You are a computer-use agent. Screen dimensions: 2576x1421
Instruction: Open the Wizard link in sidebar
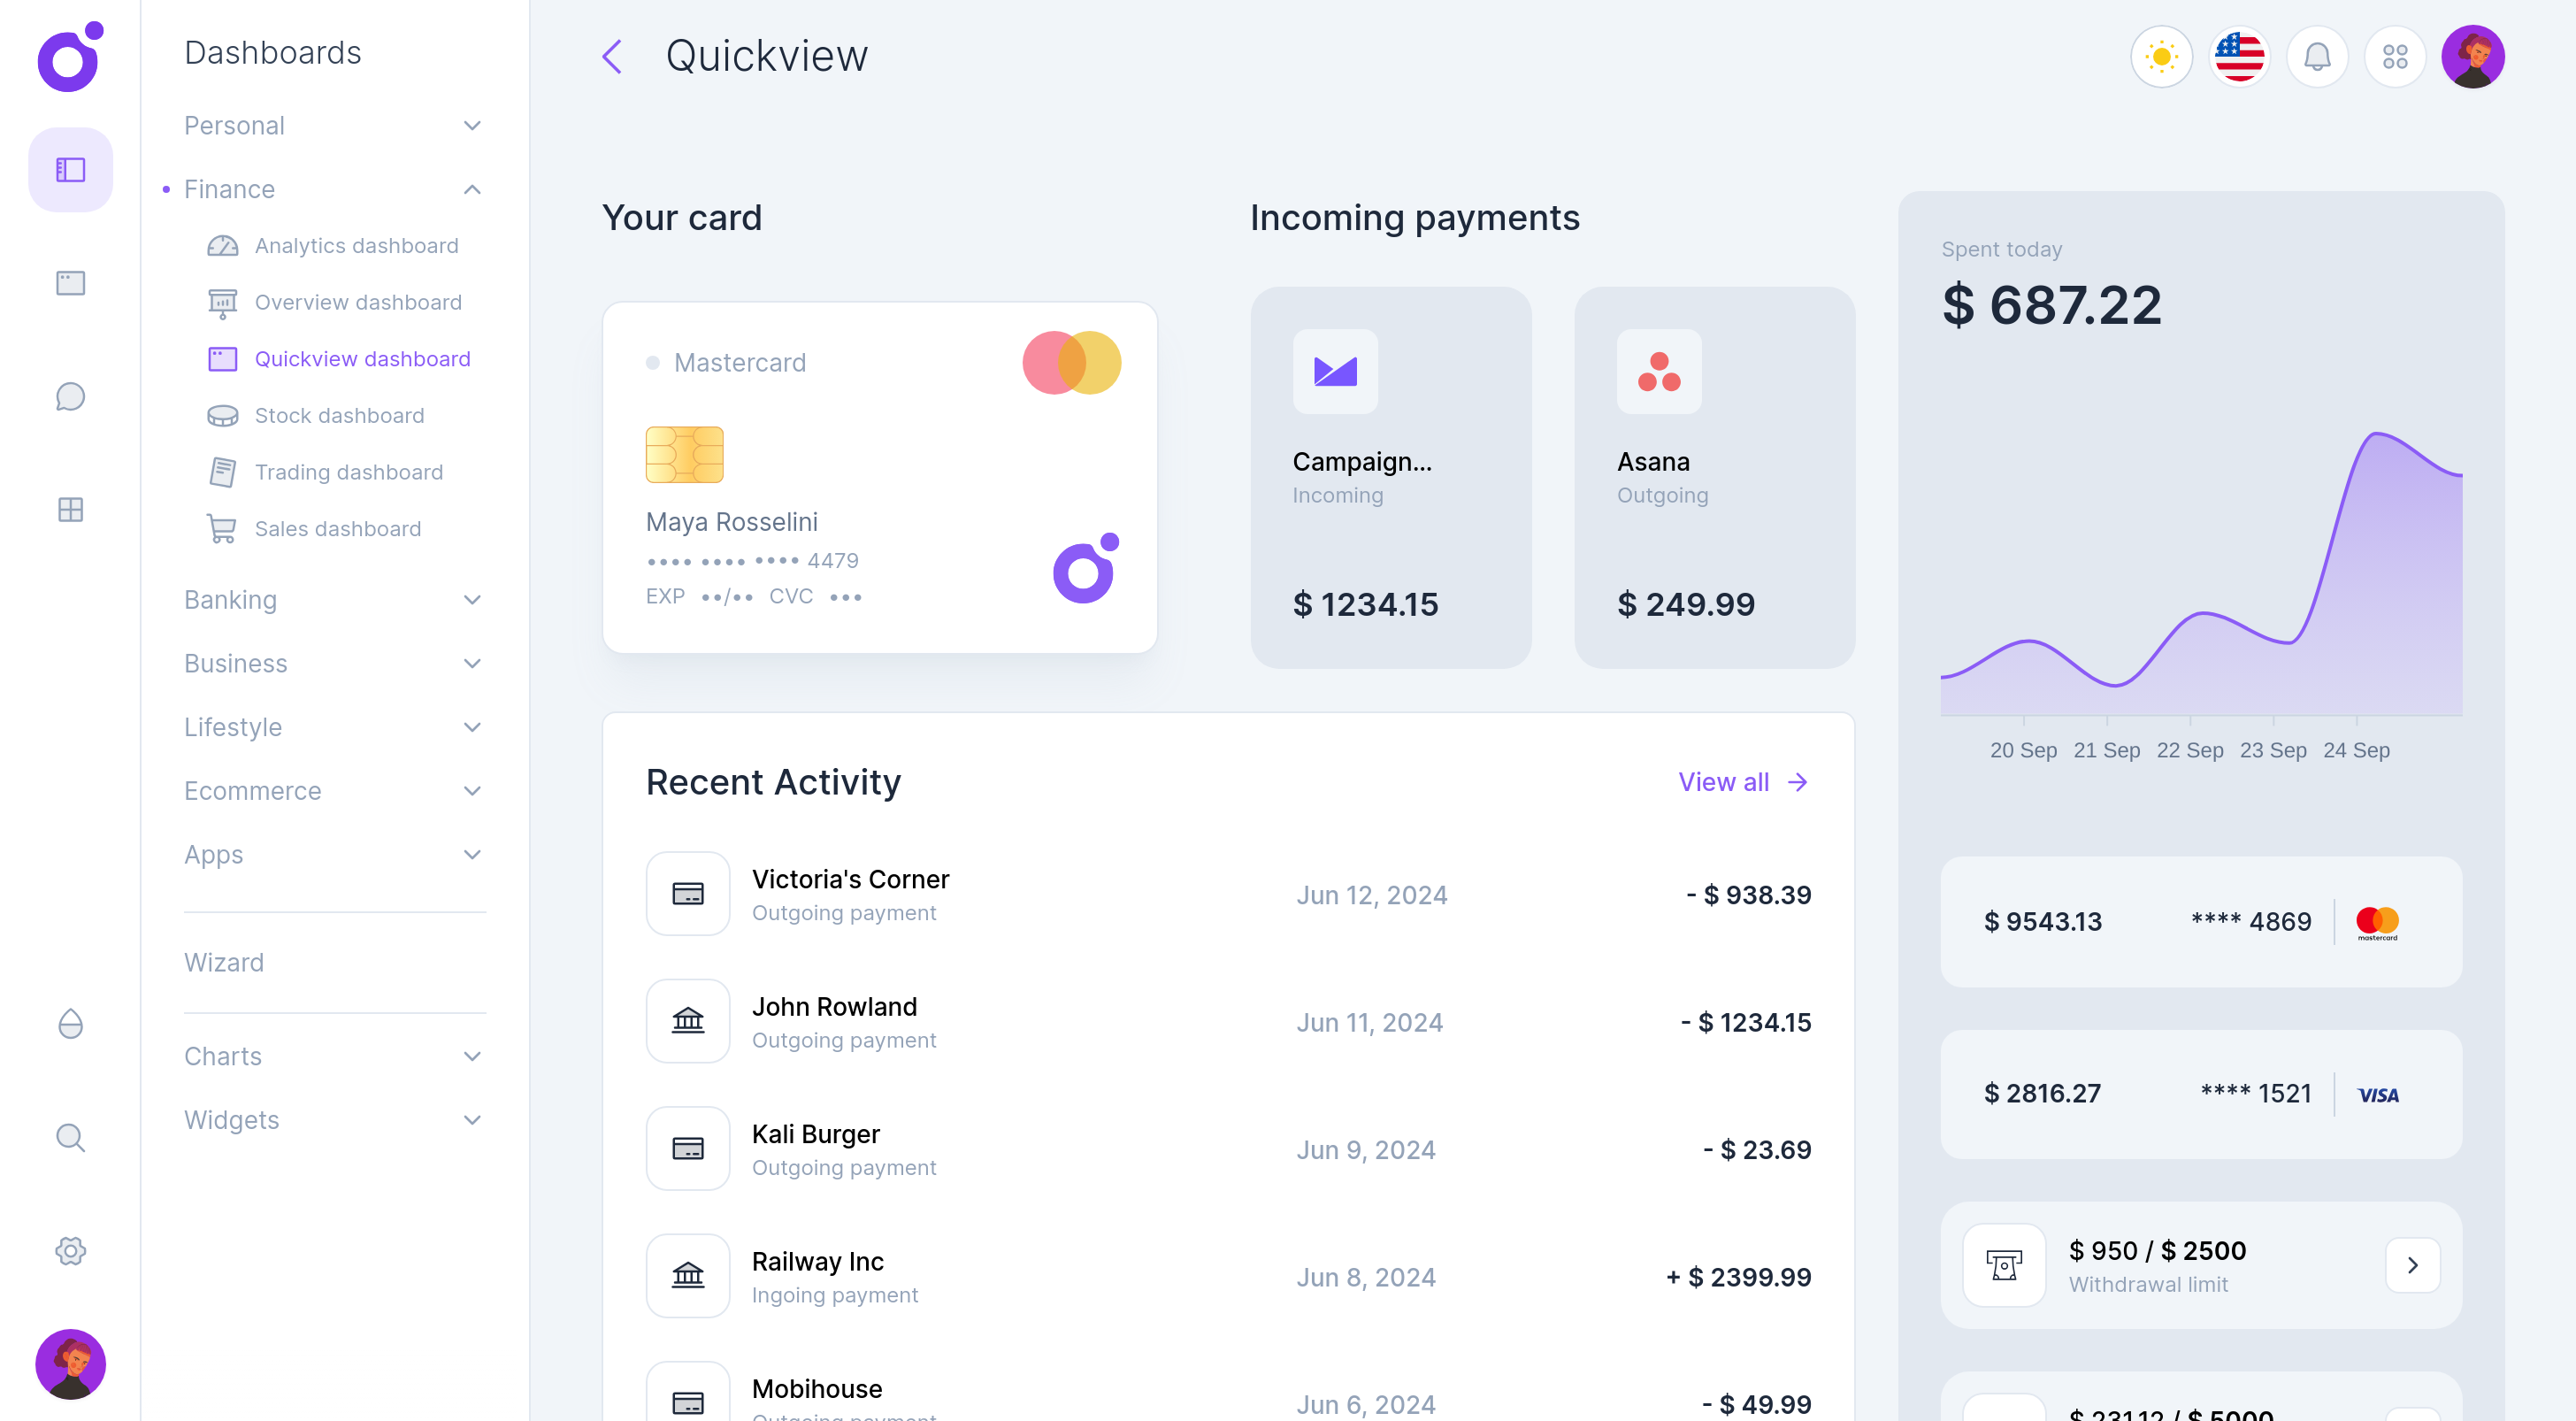pos(224,962)
